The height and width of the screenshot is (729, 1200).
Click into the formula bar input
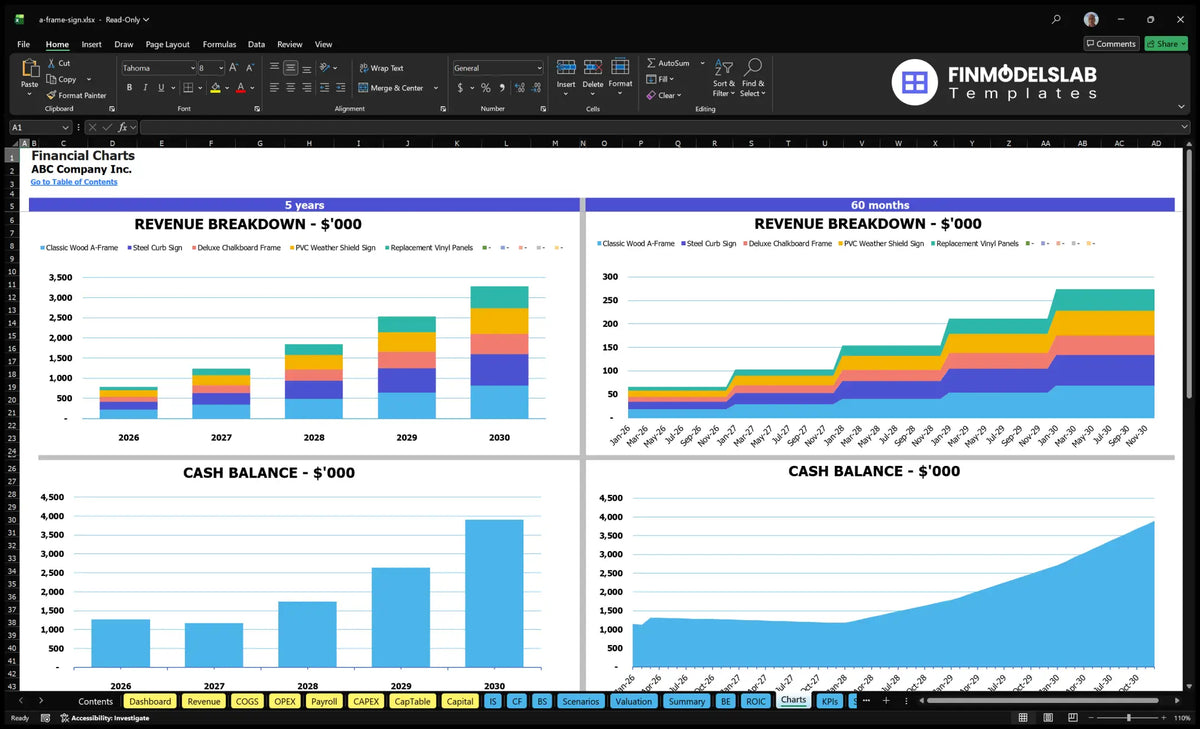point(664,127)
